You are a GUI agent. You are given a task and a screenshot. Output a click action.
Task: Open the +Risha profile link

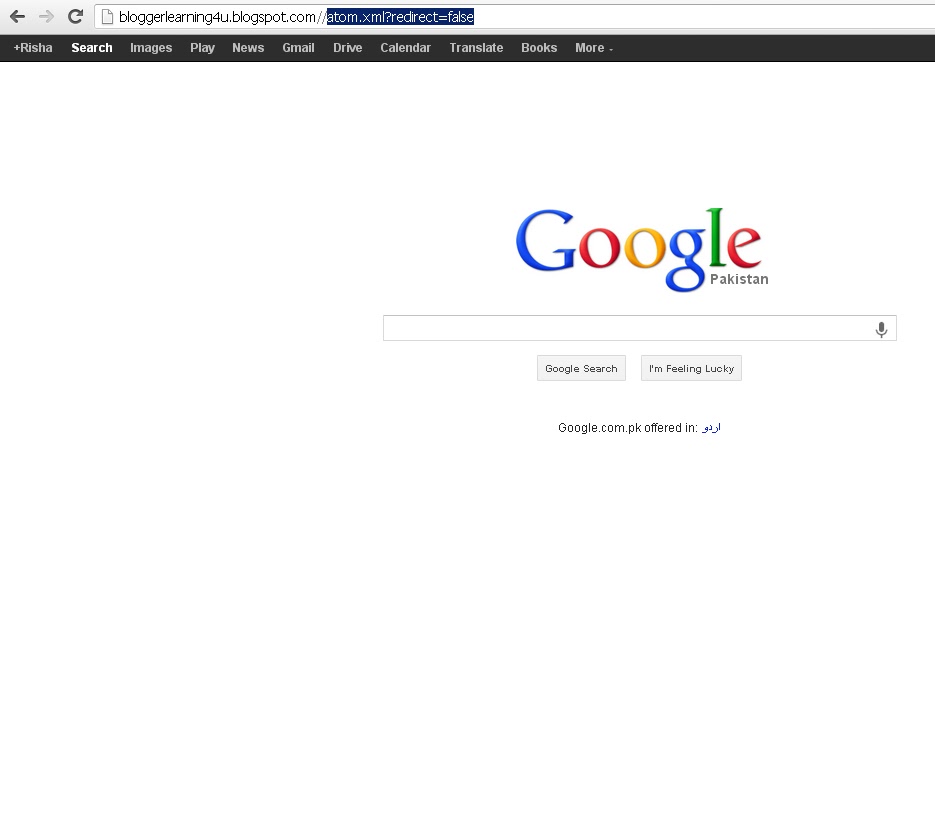point(33,48)
